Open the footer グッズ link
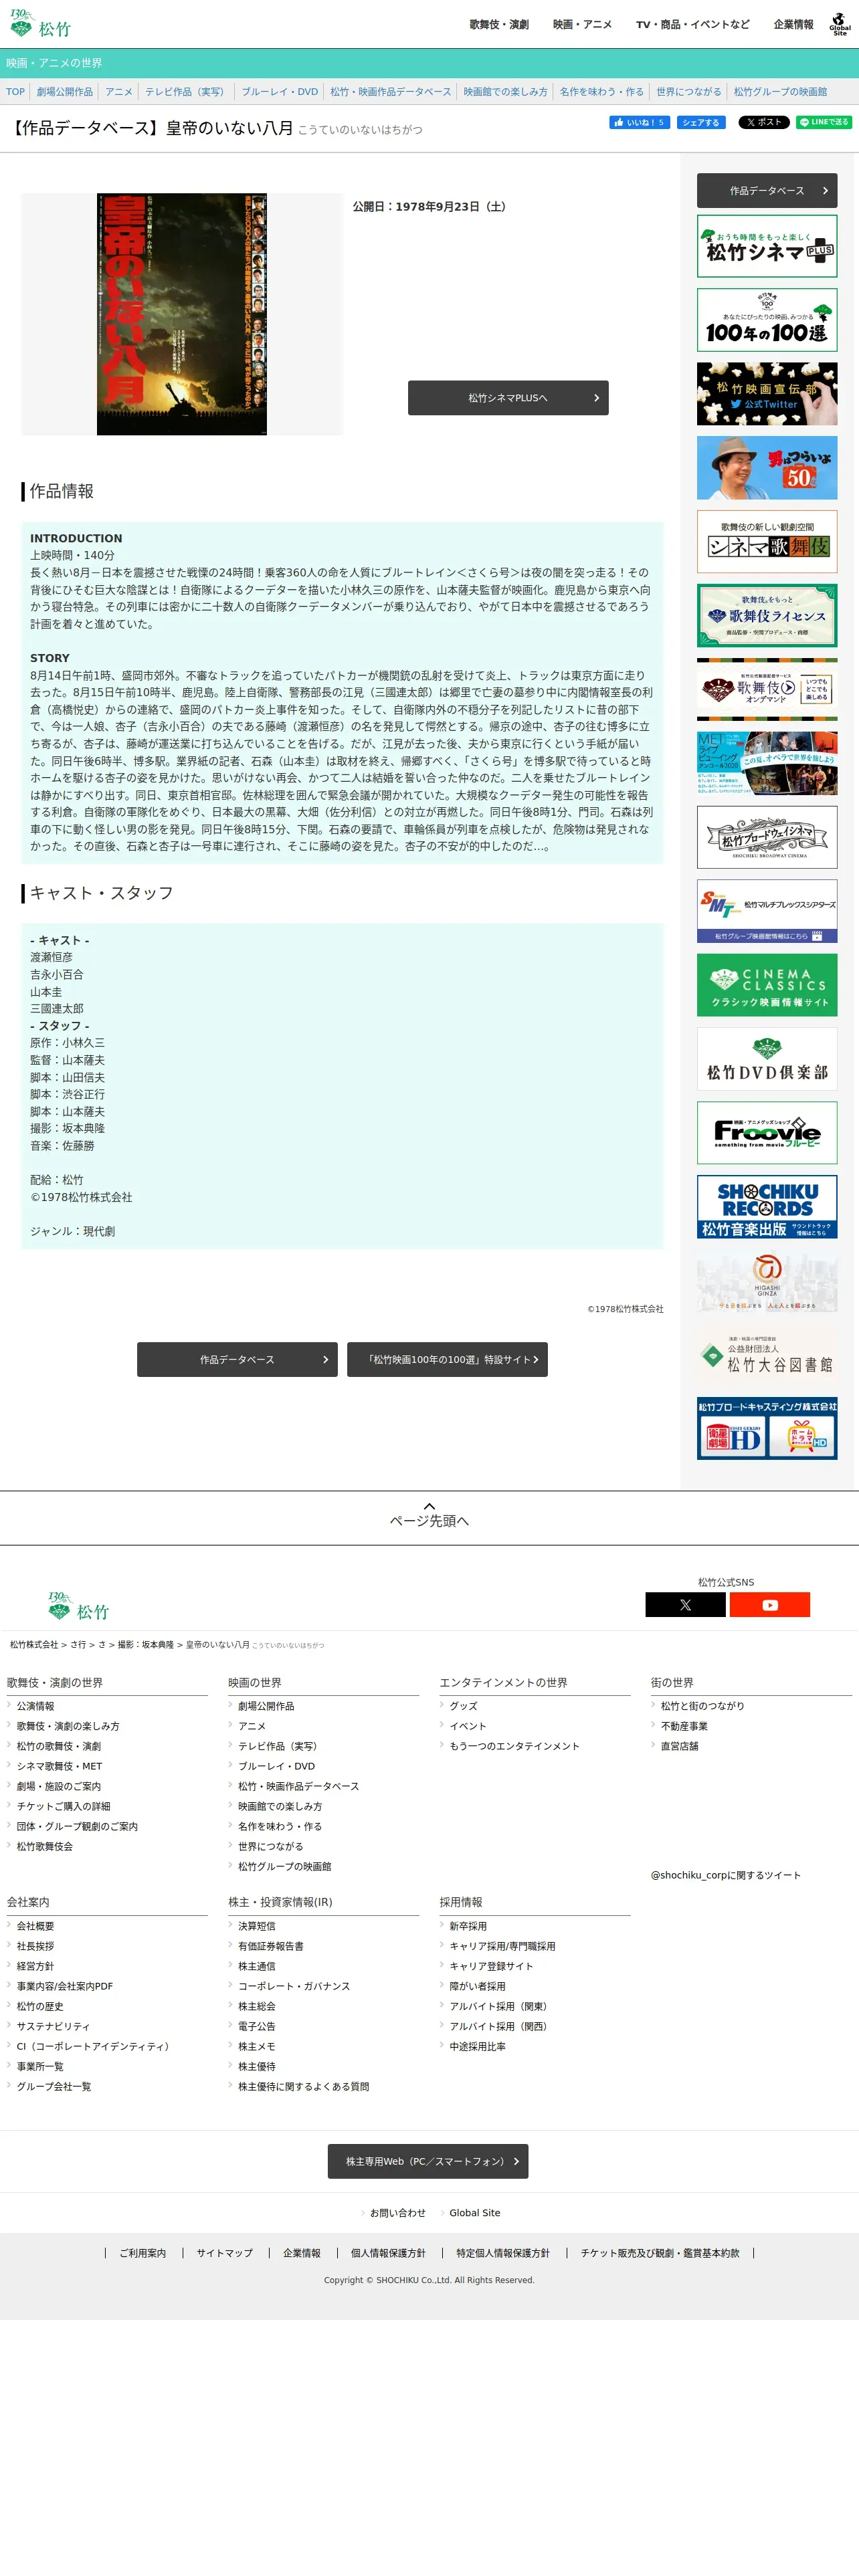The width and height of the screenshot is (859, 2576). pyautogui.click(x=464, y=1707)
